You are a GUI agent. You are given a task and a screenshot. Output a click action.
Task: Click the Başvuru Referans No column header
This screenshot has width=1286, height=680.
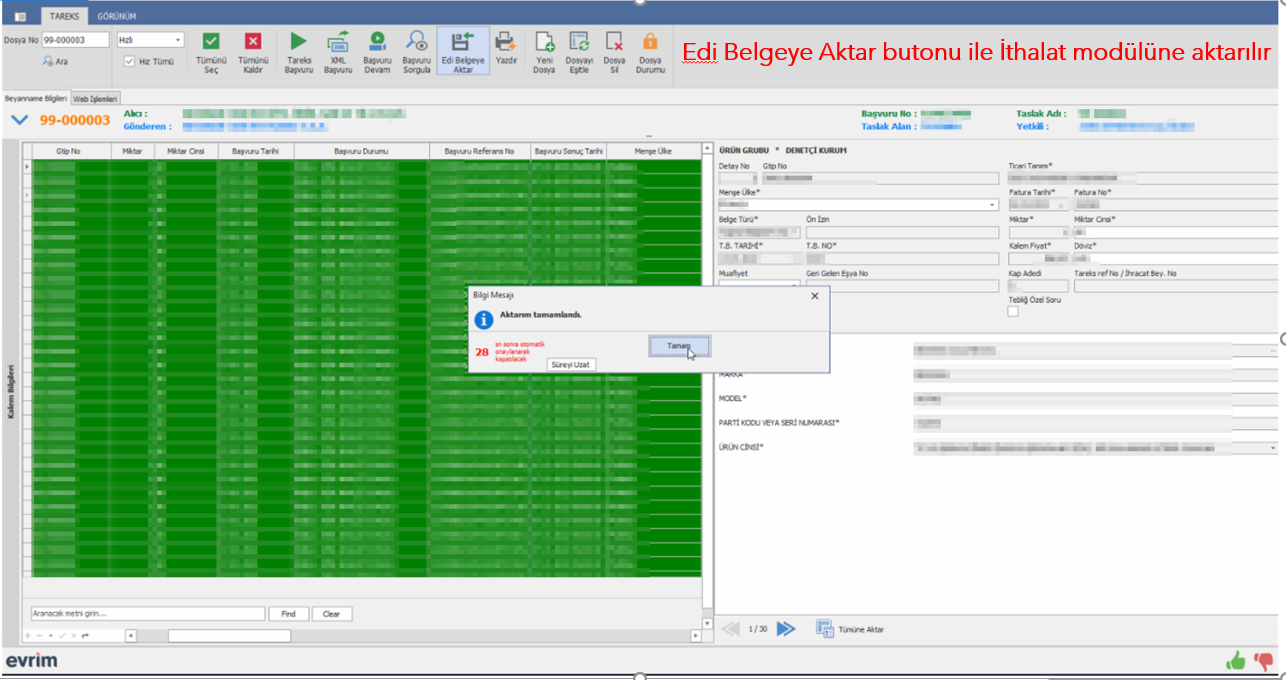click(x=479, y=151)
